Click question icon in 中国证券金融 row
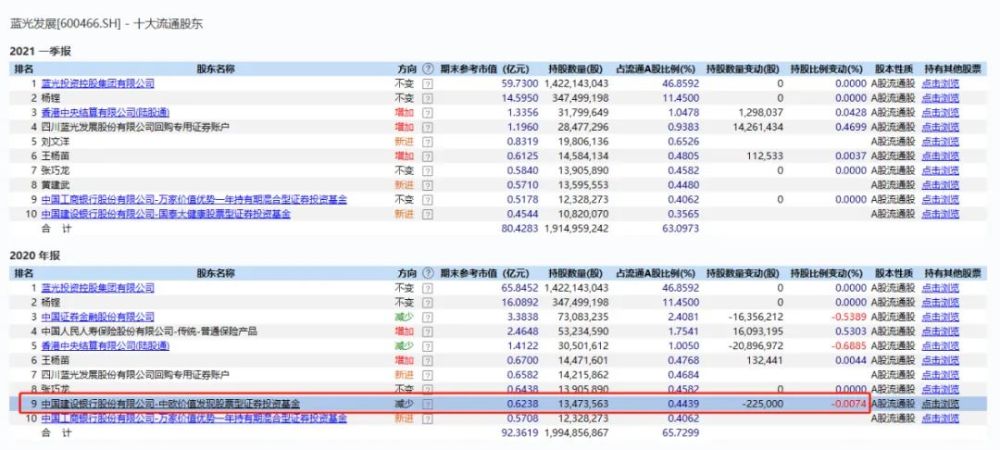The width and height of the screenshot is (1000, 450). 427,317
